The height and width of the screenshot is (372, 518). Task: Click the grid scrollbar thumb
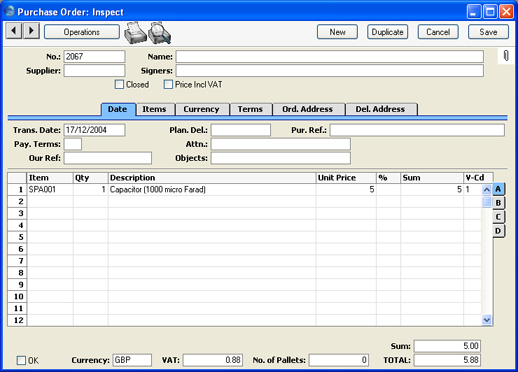[x=487, y=202]
